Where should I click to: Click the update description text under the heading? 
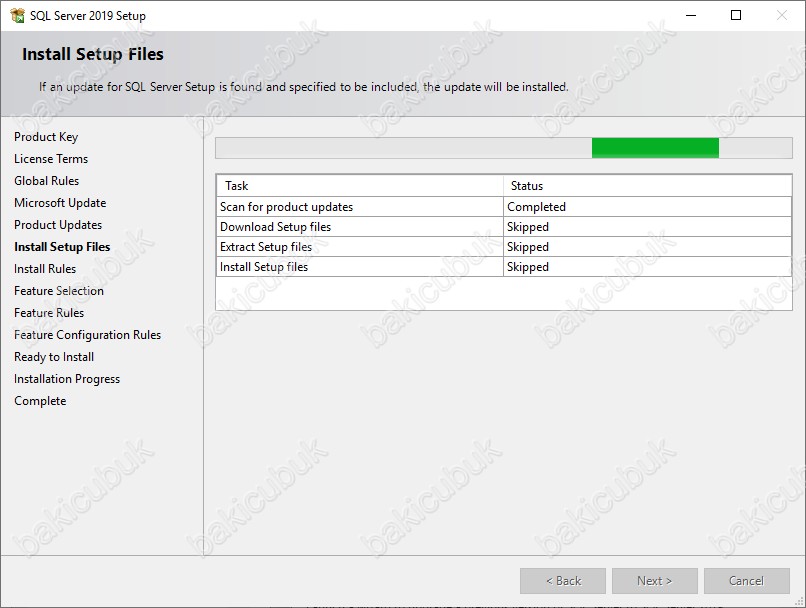point(304,87)
